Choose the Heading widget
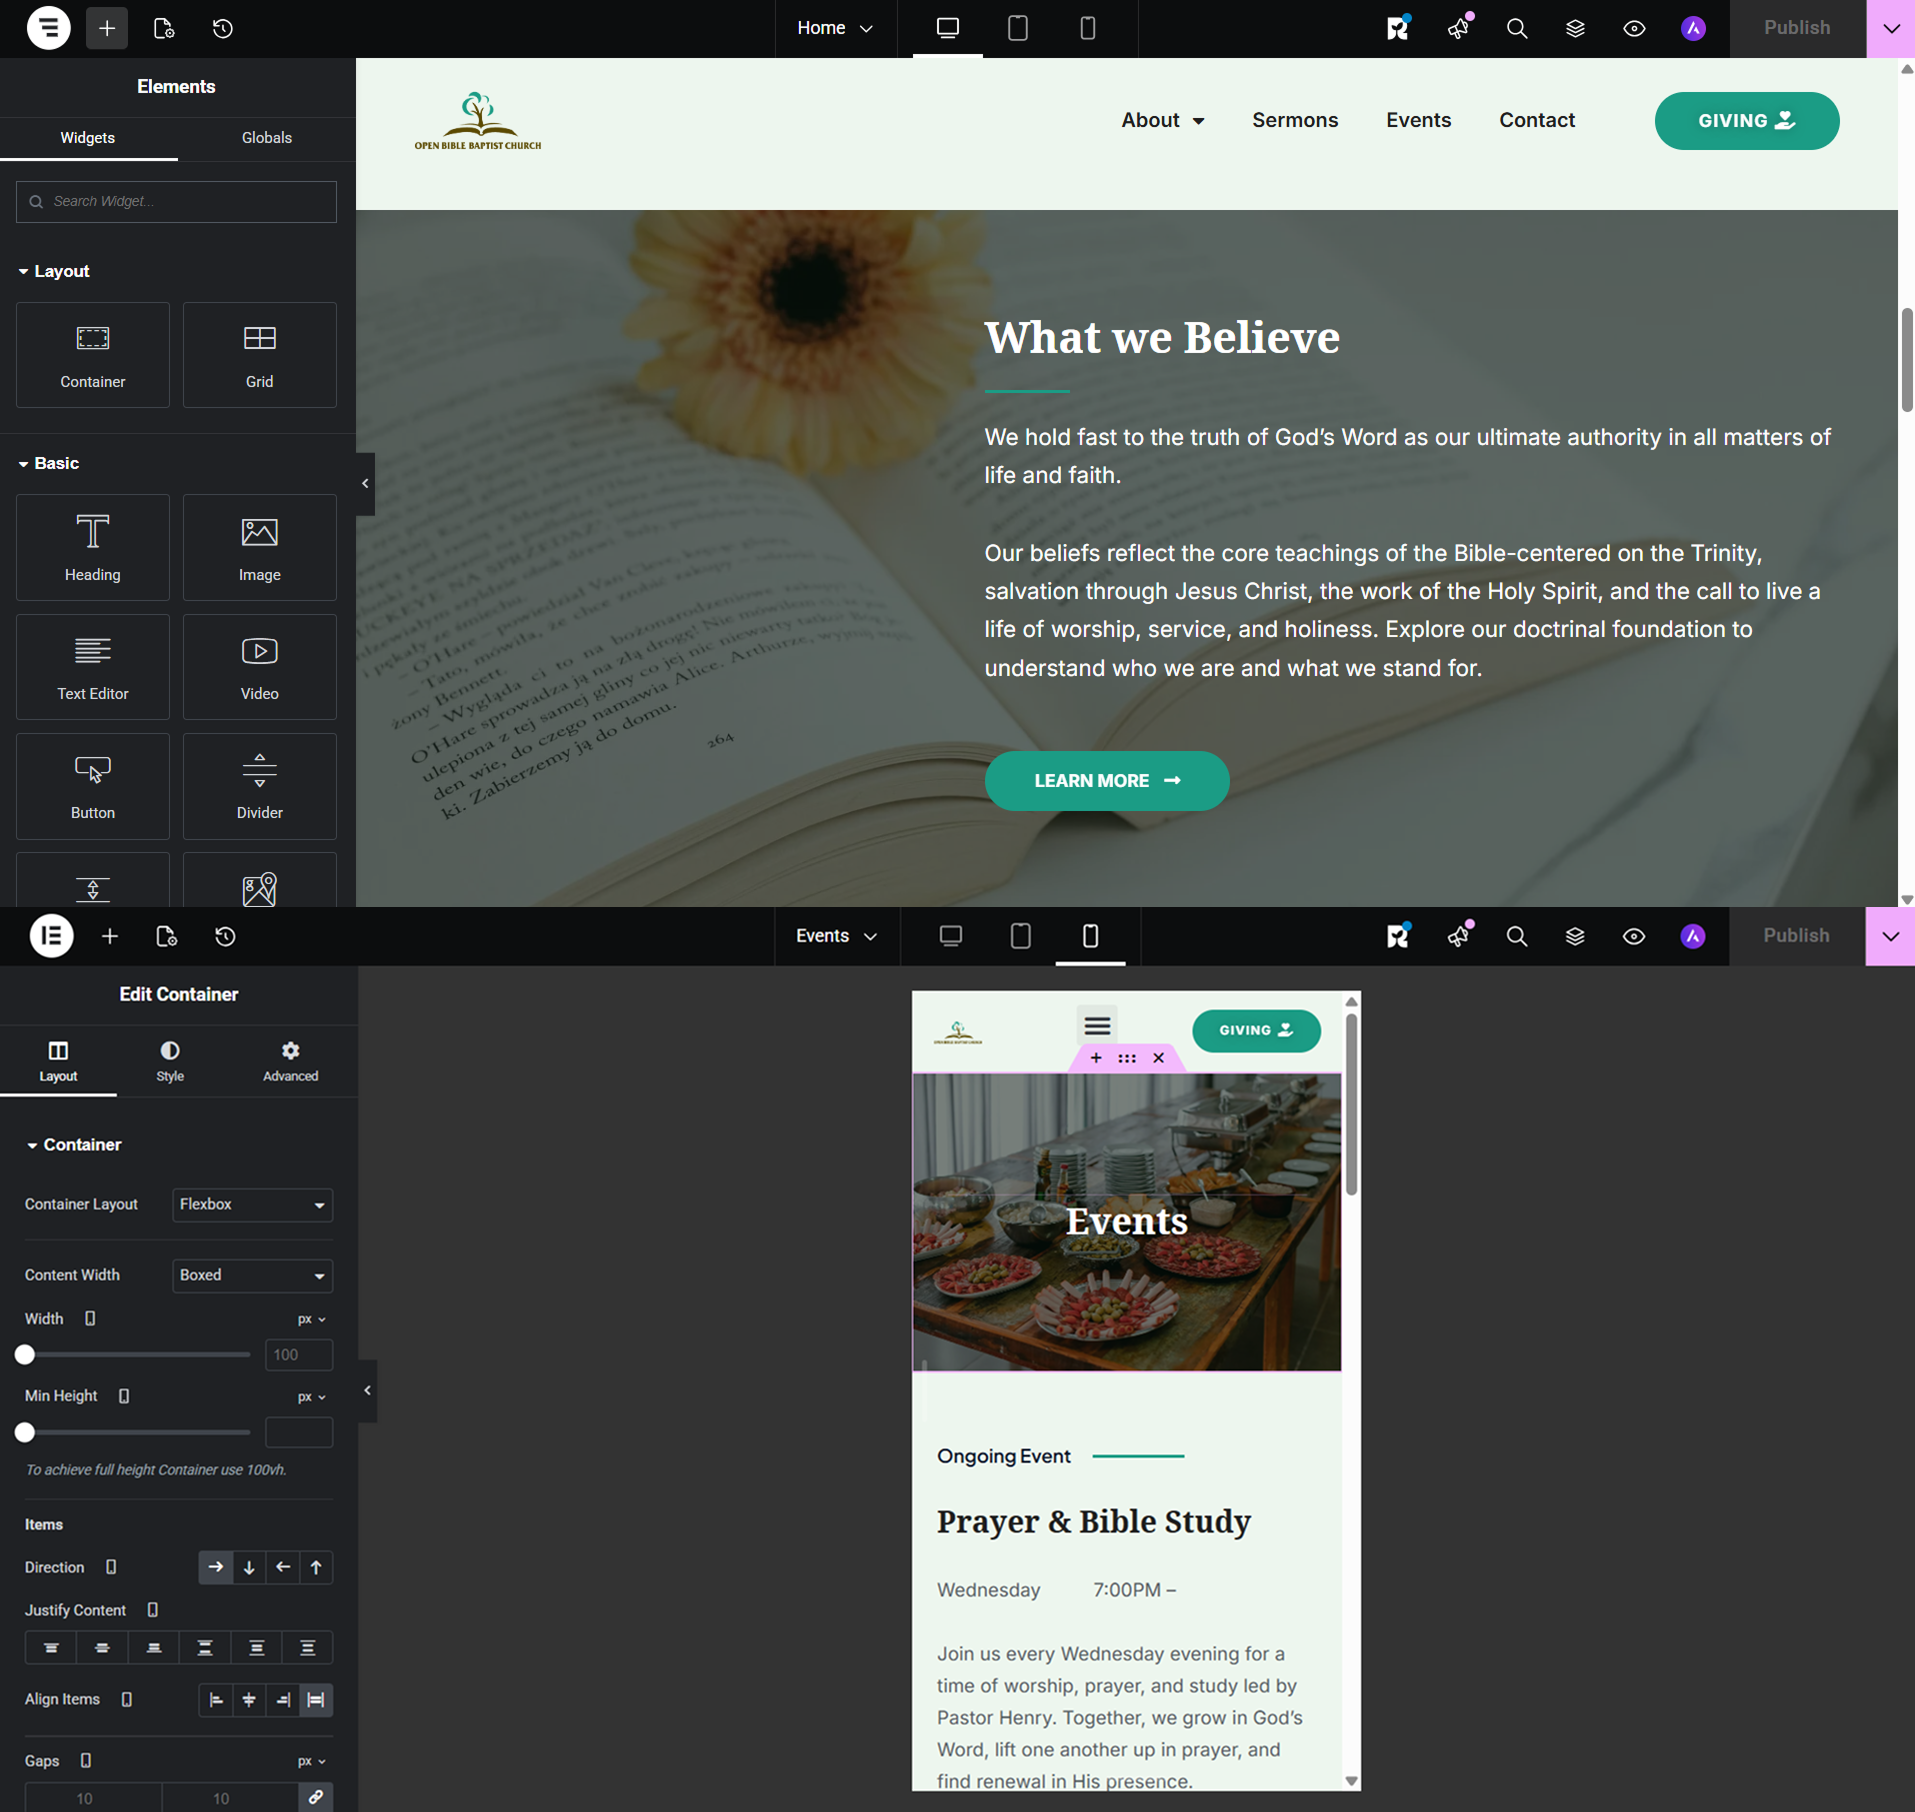1915x1812 pixels. click(92, 547)
